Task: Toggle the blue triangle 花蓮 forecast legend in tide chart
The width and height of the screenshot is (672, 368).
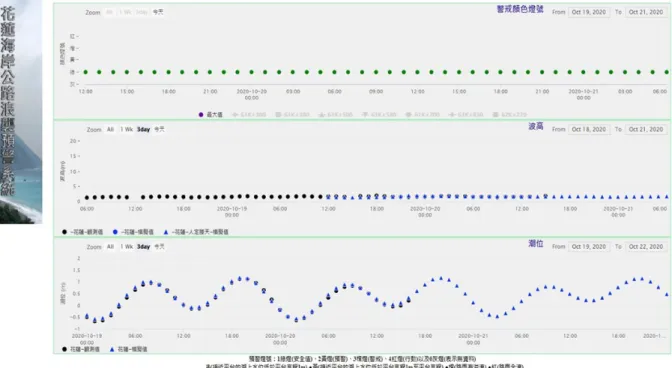Action: [x=128, y=350]
